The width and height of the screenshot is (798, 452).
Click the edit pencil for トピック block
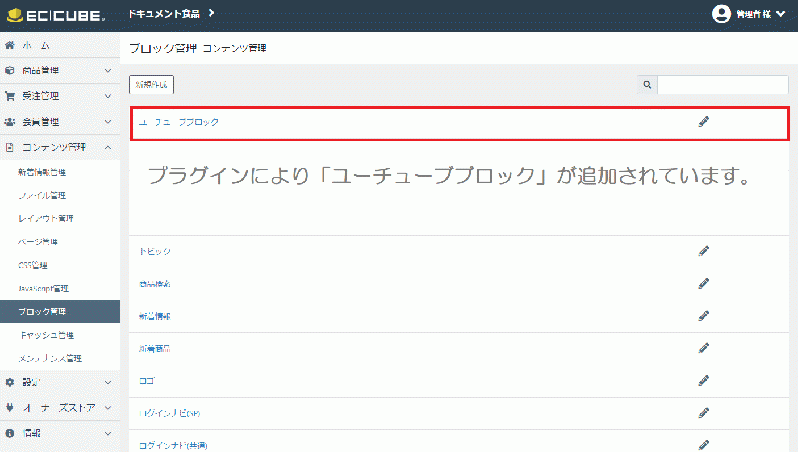click(703, 251)
